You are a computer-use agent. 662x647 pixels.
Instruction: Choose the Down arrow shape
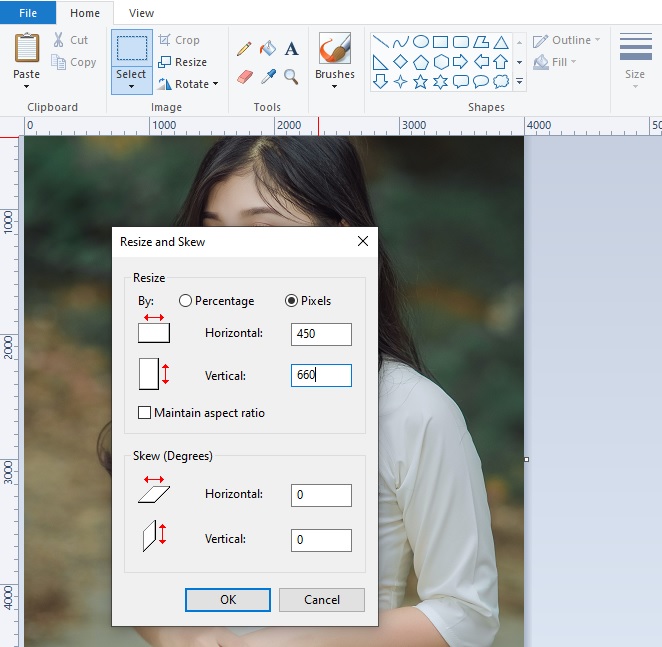(x=380, y=82)
